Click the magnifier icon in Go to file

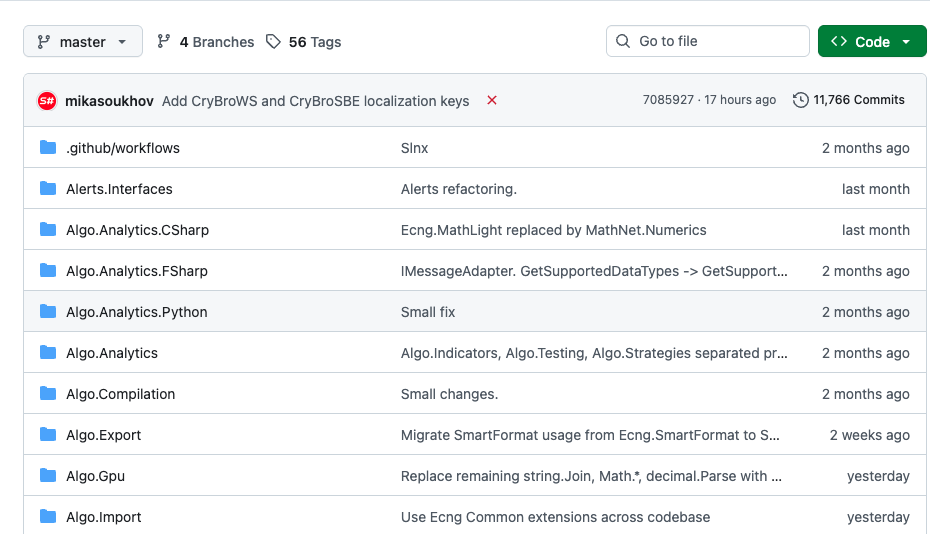(623, 41)
